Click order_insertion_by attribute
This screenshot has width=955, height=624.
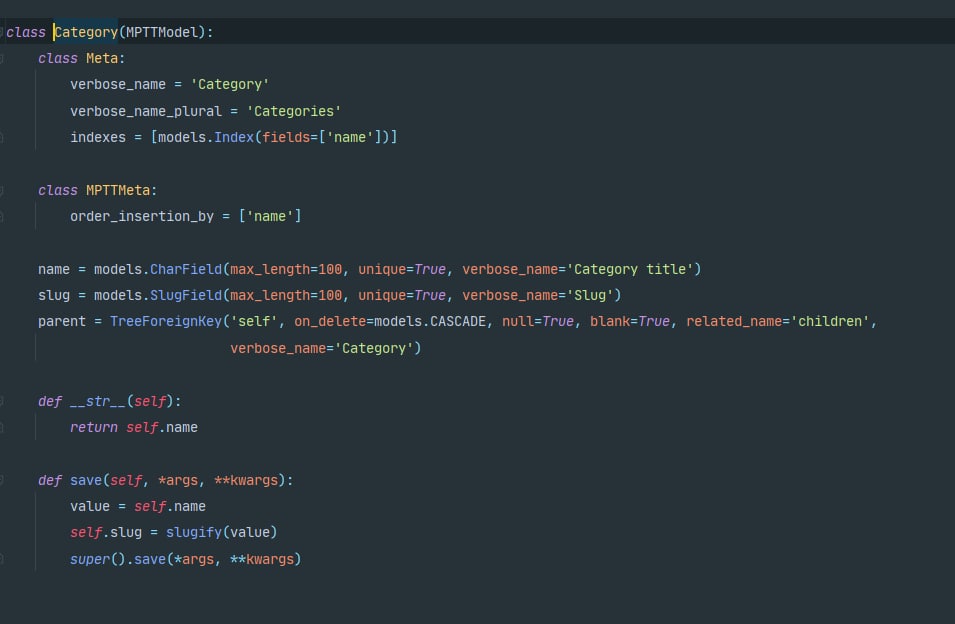pyautogui.click(x=142, y=217)
